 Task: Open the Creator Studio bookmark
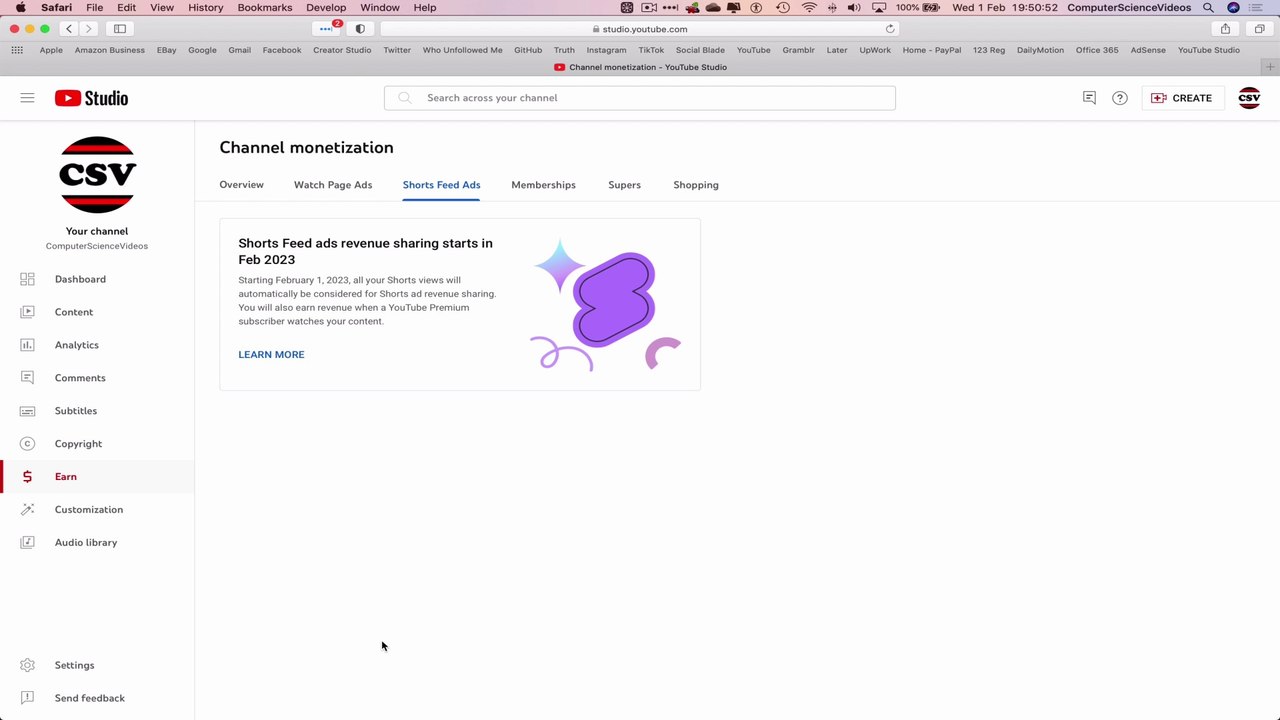tap(342, 50)
